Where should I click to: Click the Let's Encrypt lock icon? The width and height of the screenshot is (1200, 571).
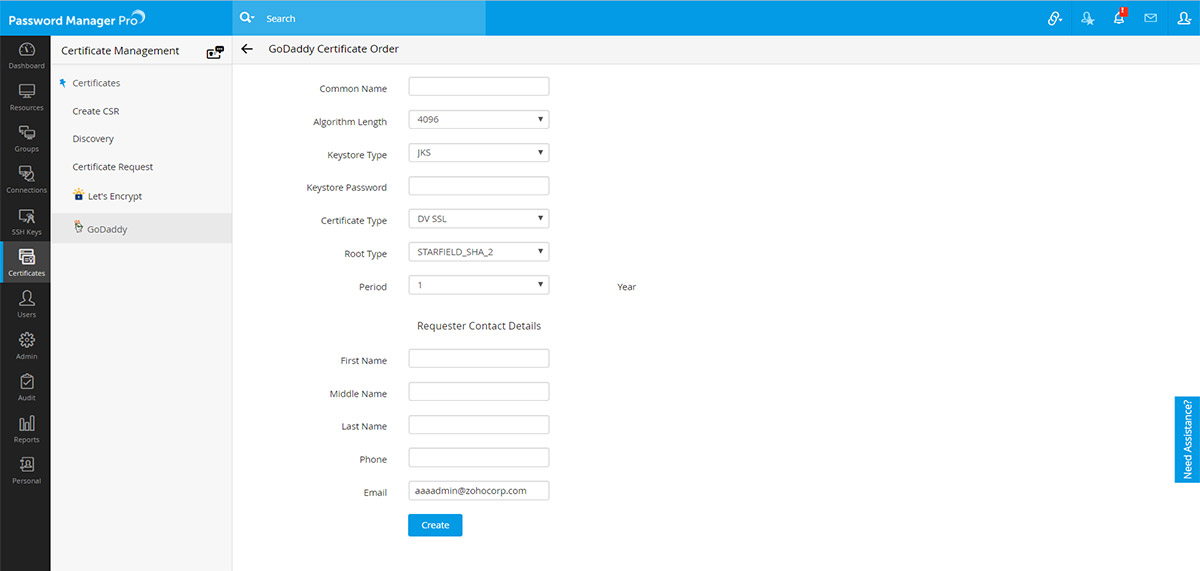(x=79, y=195)
